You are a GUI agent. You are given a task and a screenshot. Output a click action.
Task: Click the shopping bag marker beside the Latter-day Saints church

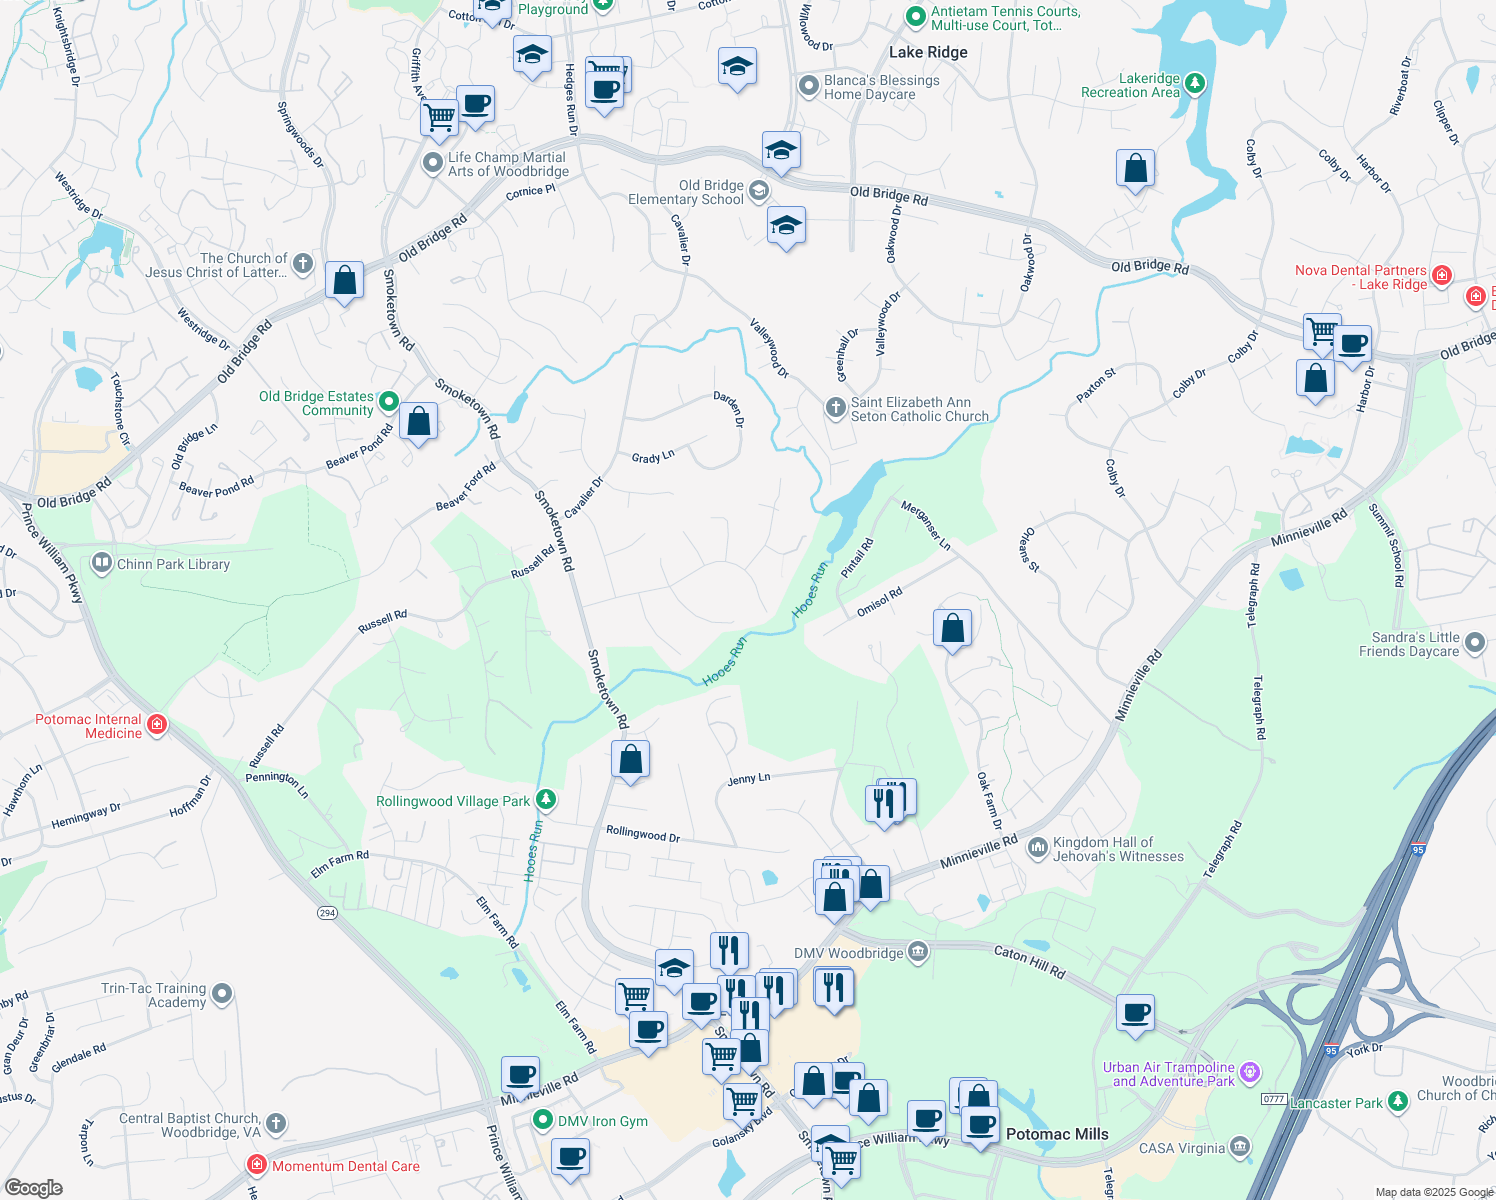pyautogui.click(x=344, y=282)
